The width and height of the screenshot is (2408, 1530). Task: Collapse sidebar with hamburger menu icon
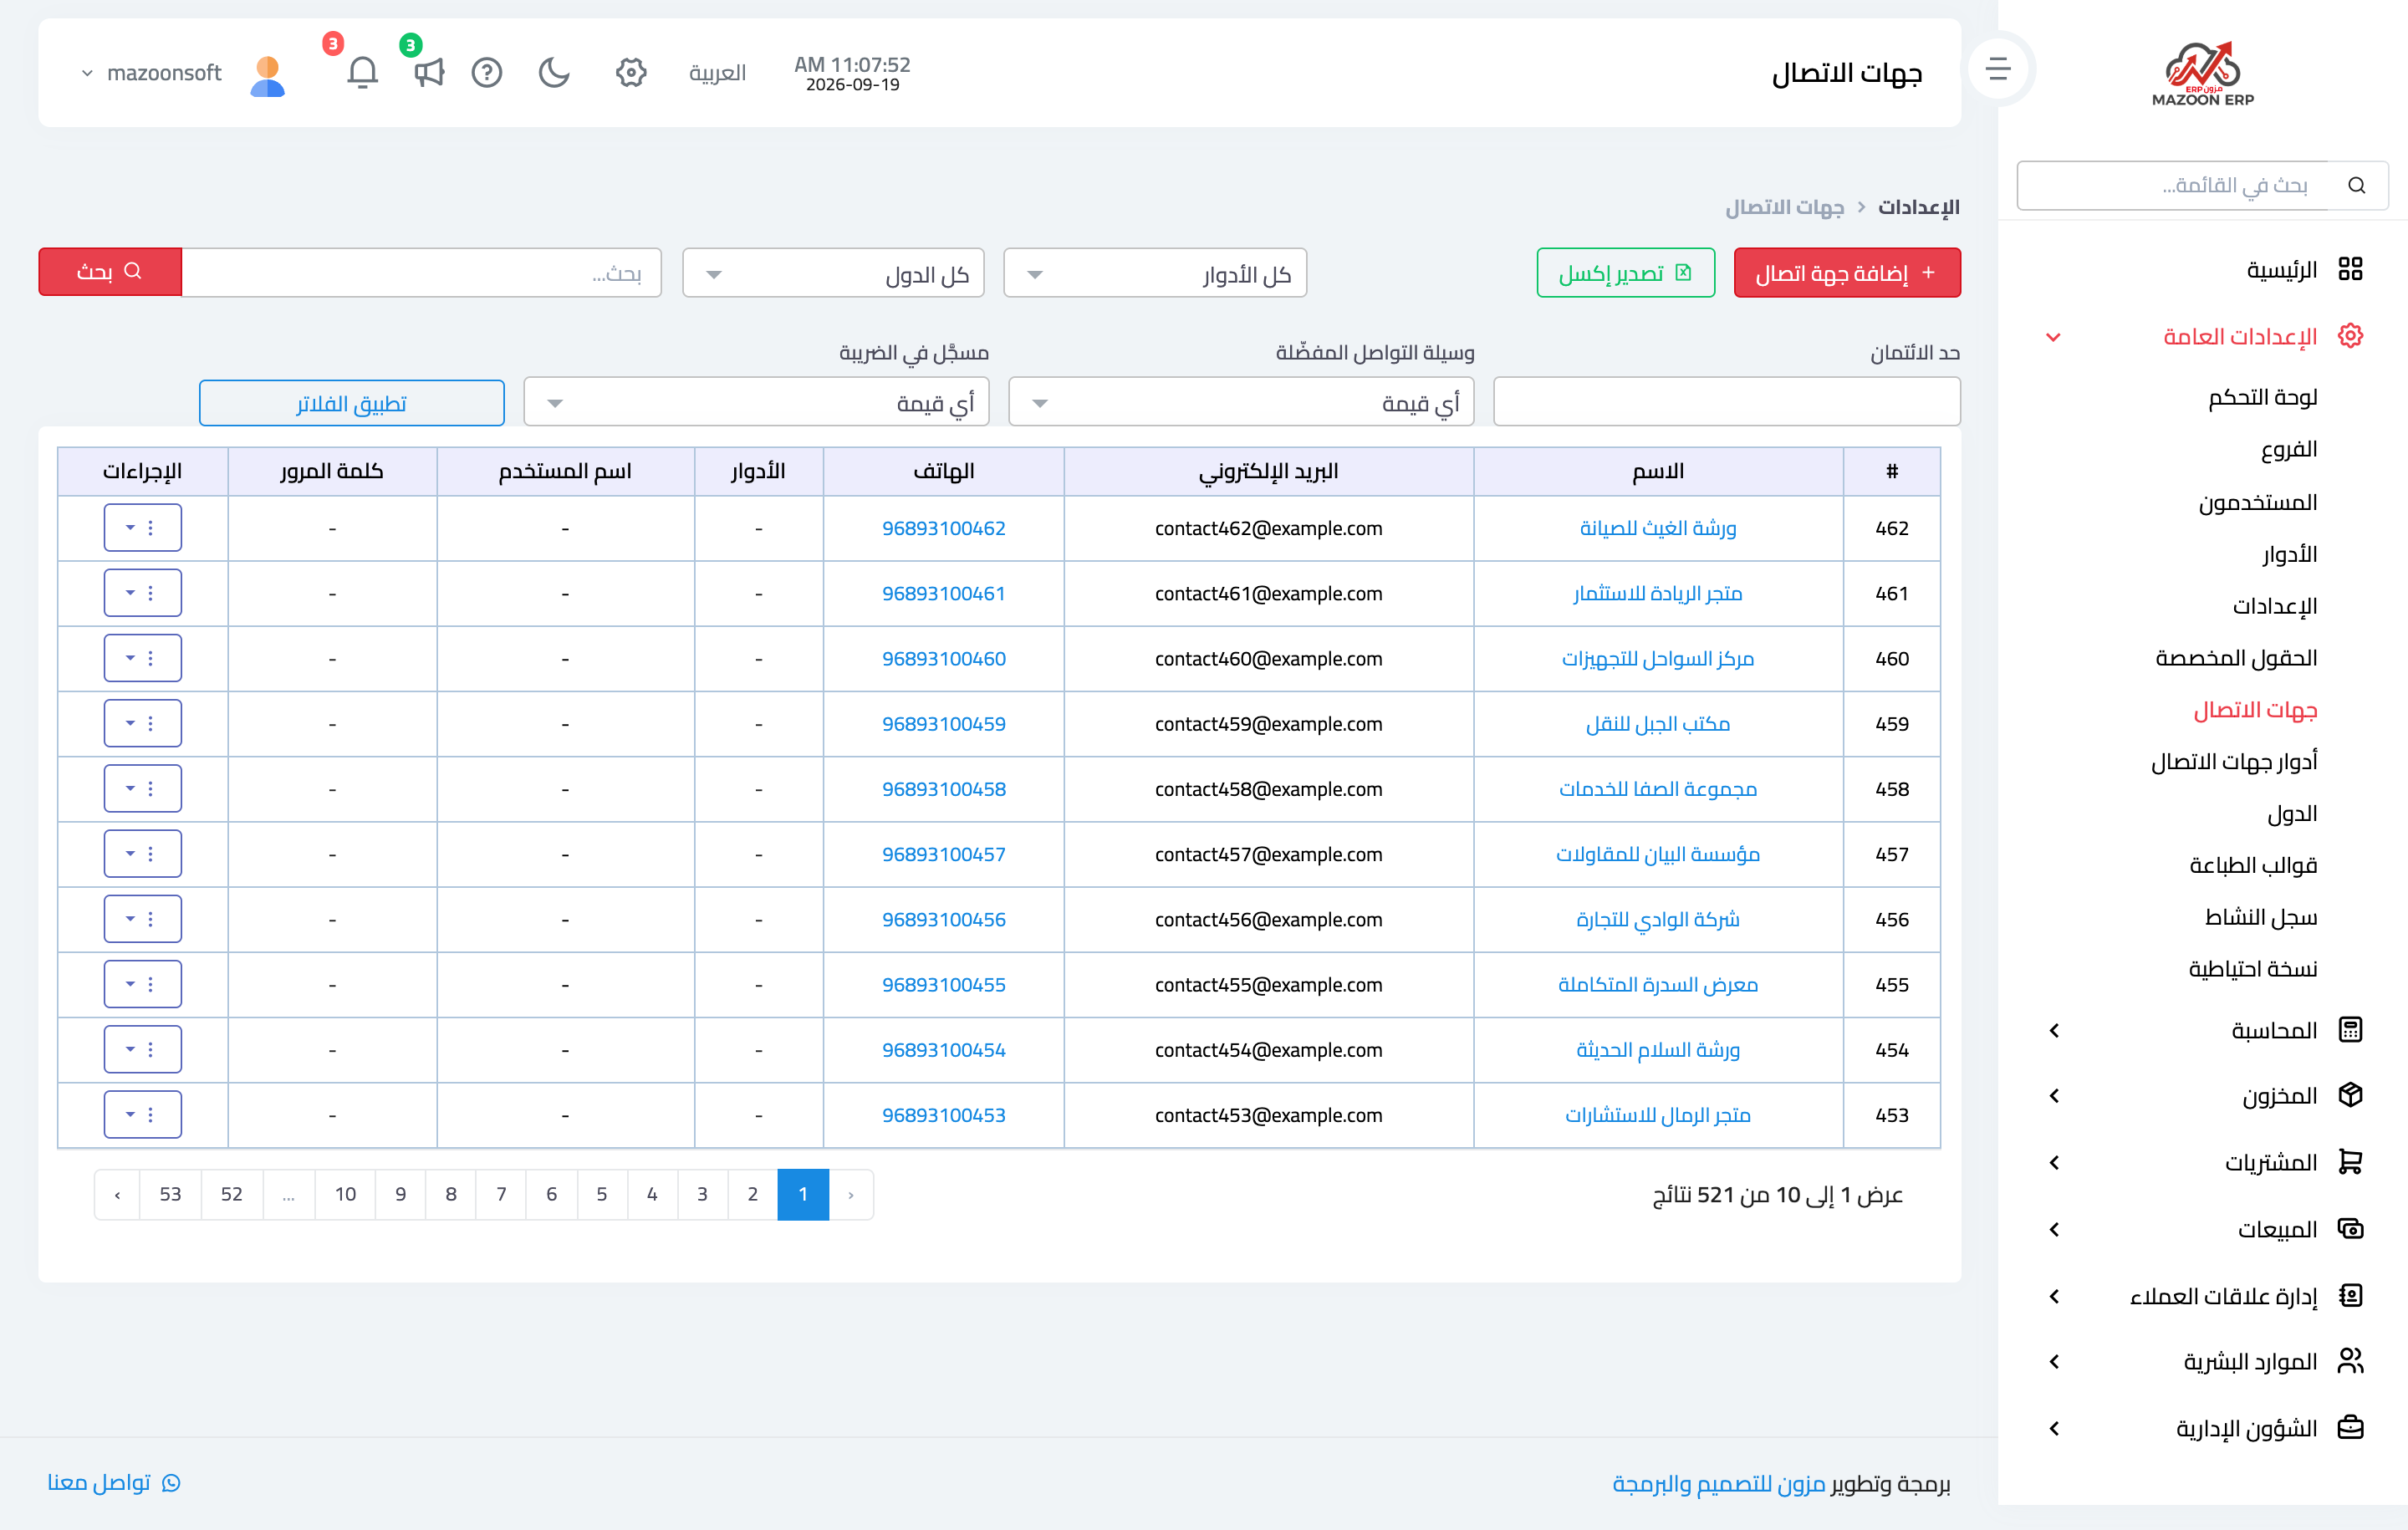click(x=1998, y=69)
